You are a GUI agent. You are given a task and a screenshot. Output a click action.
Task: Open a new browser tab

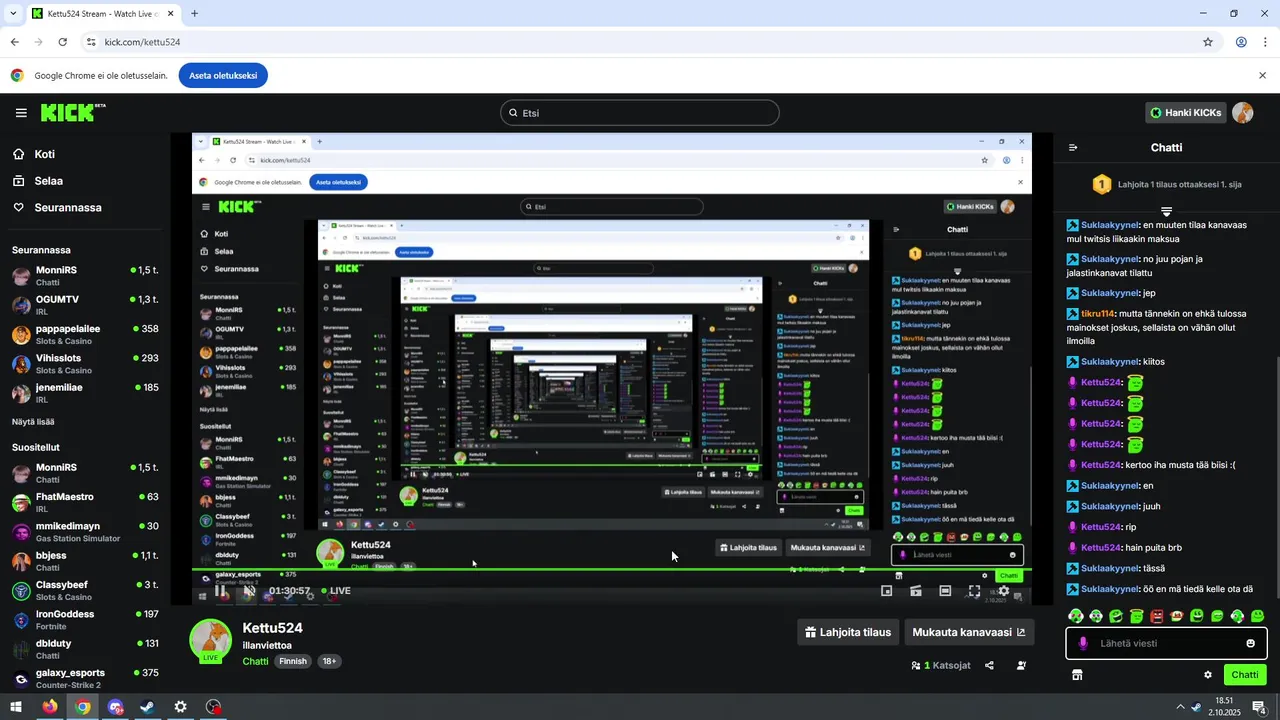pos(194,14)
